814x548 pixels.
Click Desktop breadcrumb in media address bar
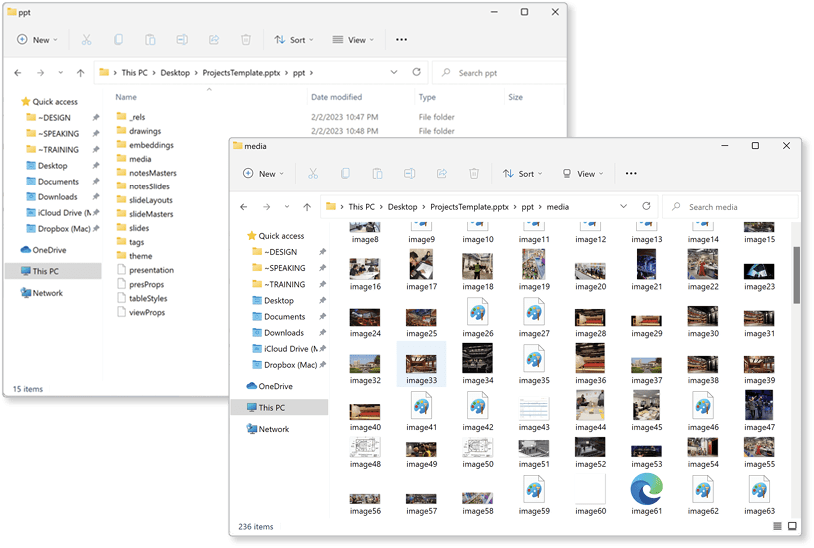[402, 207]
